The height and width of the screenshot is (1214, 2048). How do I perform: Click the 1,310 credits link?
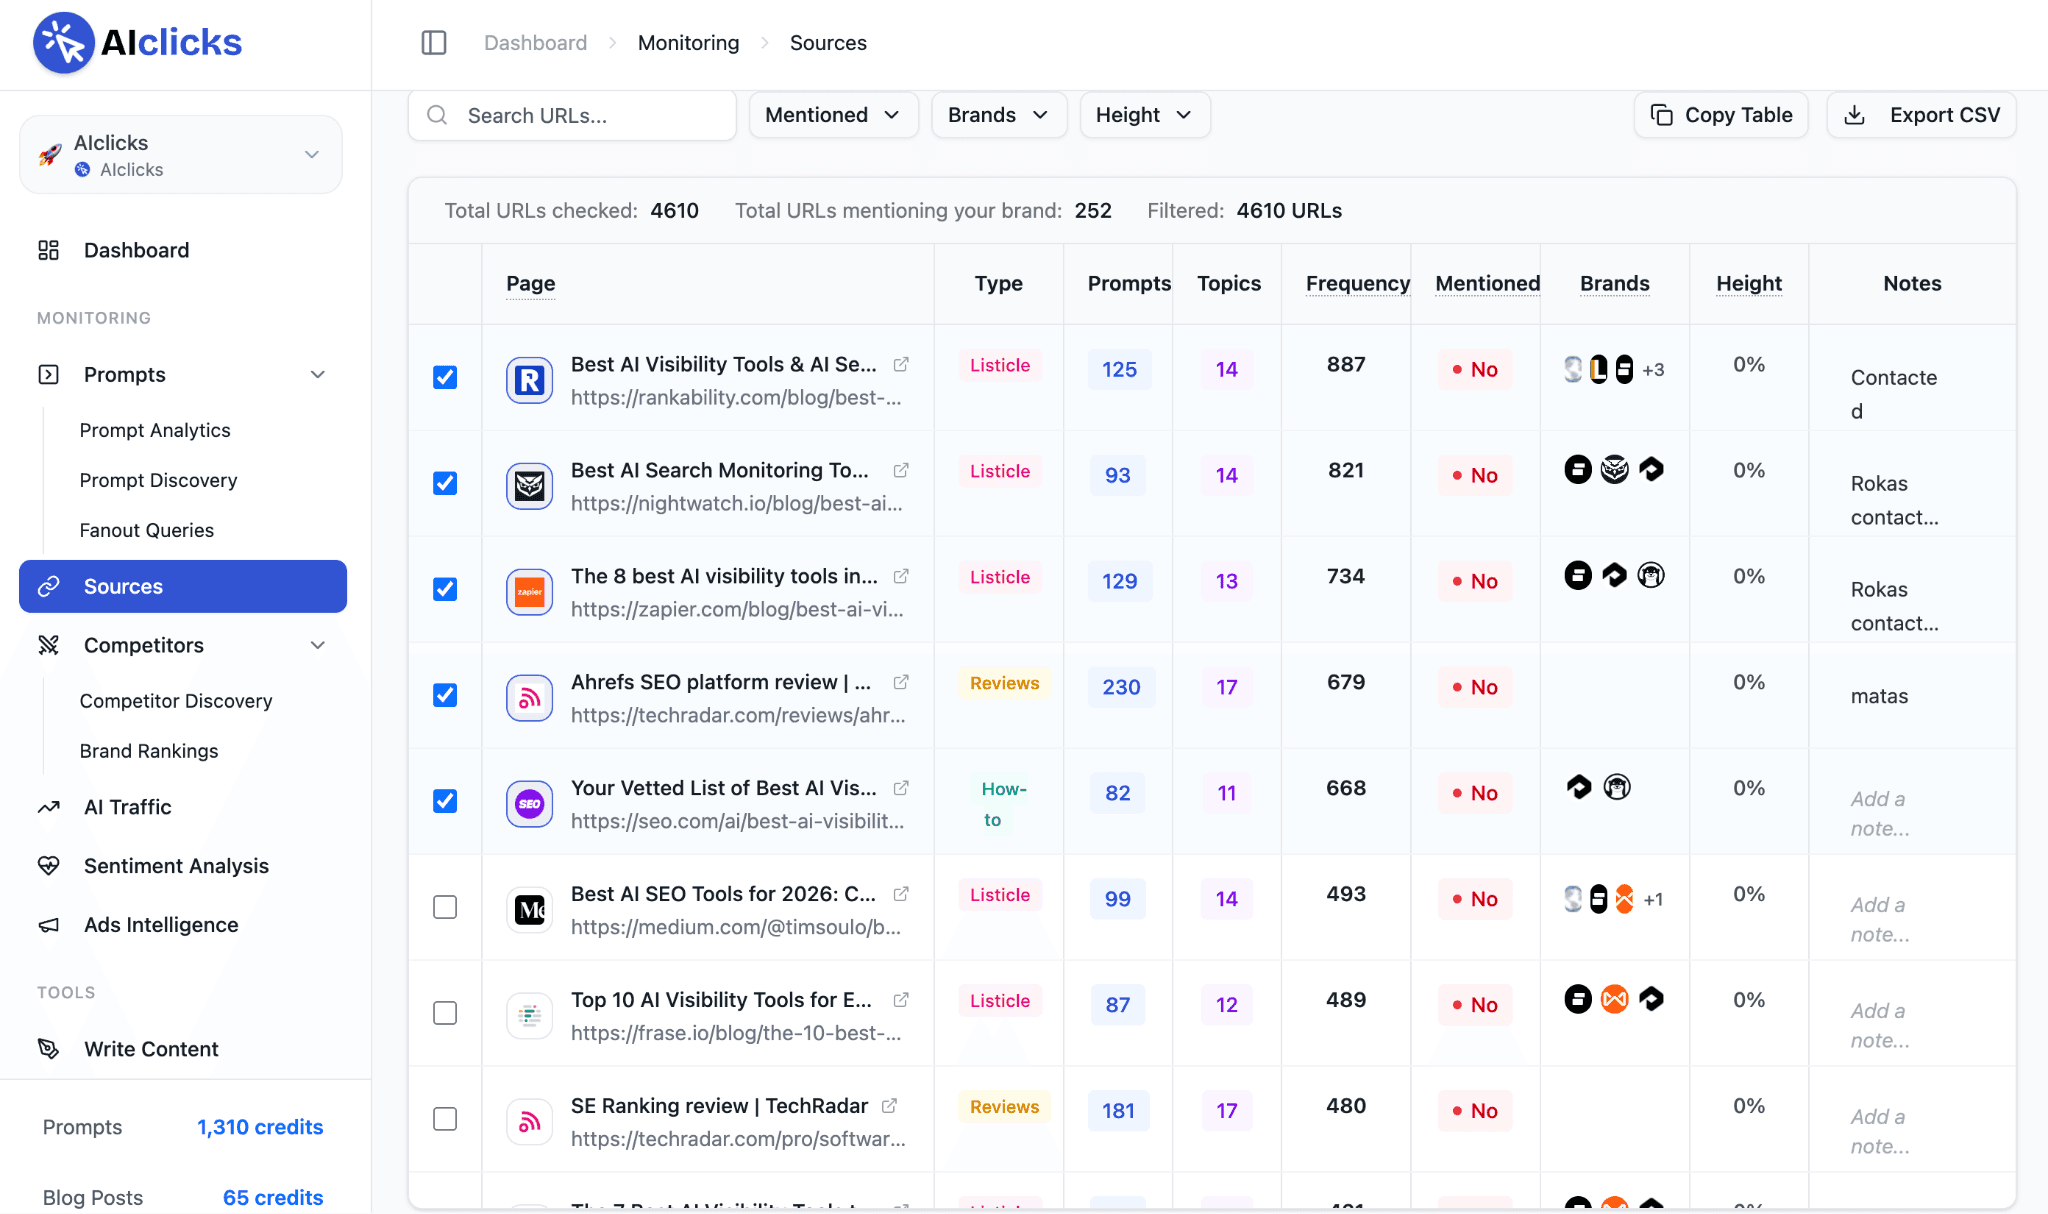[260, 1127]
